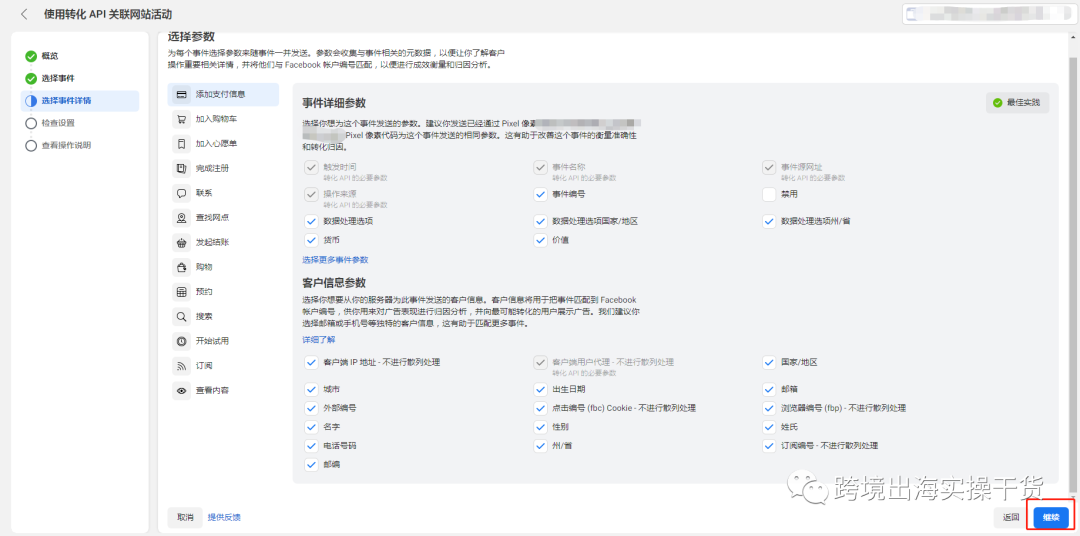
Task: Click the 客户信息参数 heading text
Action: click(x=334, y=282)
